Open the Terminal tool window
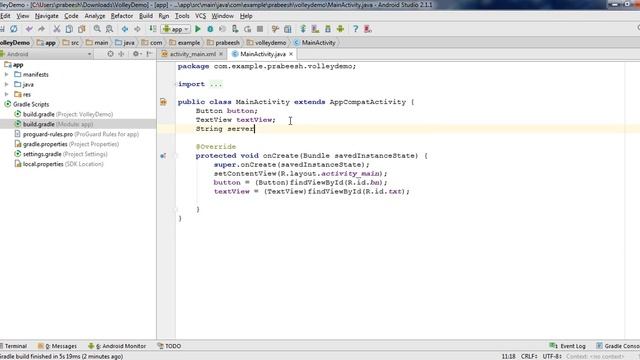Screen dimensions: 640x360 [14, 346]
